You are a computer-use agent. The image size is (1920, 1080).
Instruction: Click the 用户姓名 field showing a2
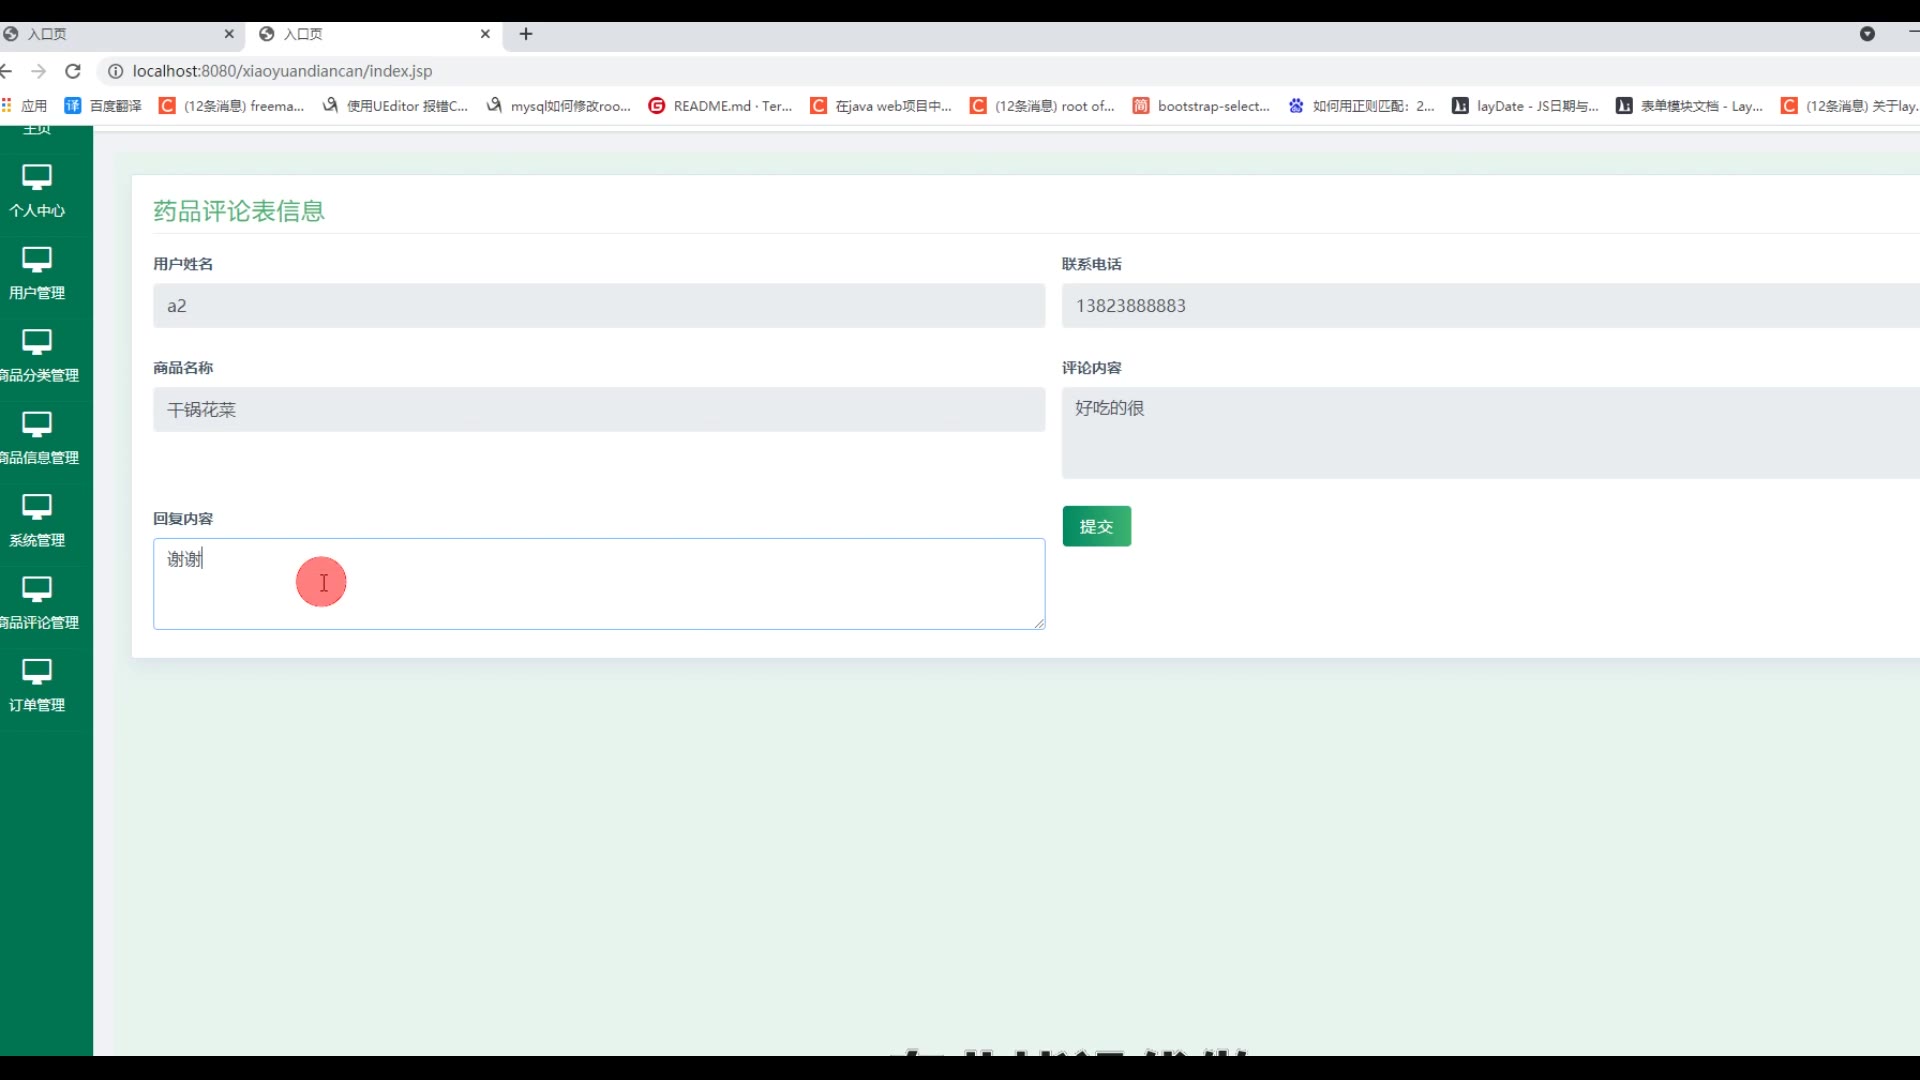click(599, 306)
